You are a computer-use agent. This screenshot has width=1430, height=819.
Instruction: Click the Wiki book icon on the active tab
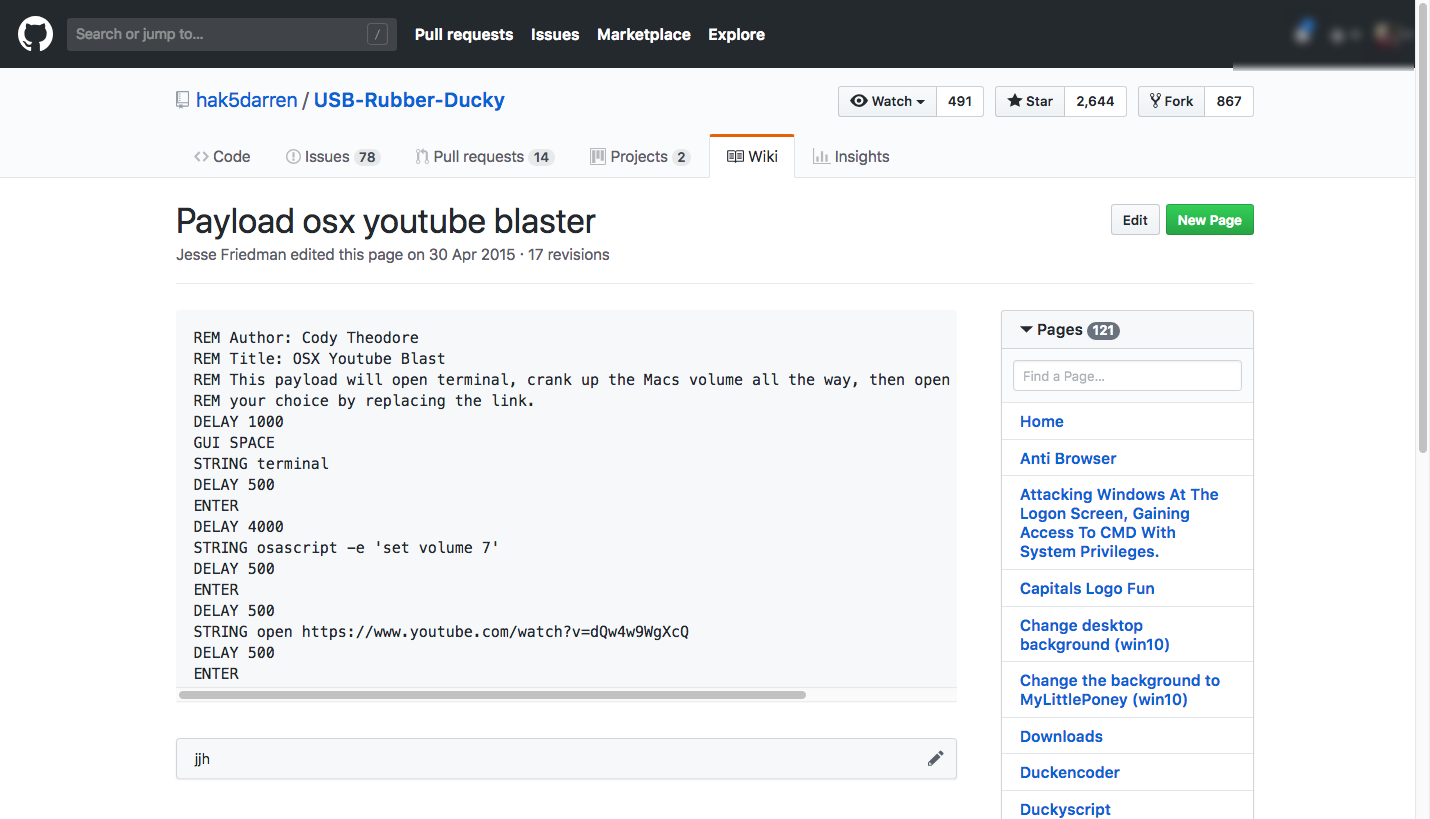tap(735, 156)
